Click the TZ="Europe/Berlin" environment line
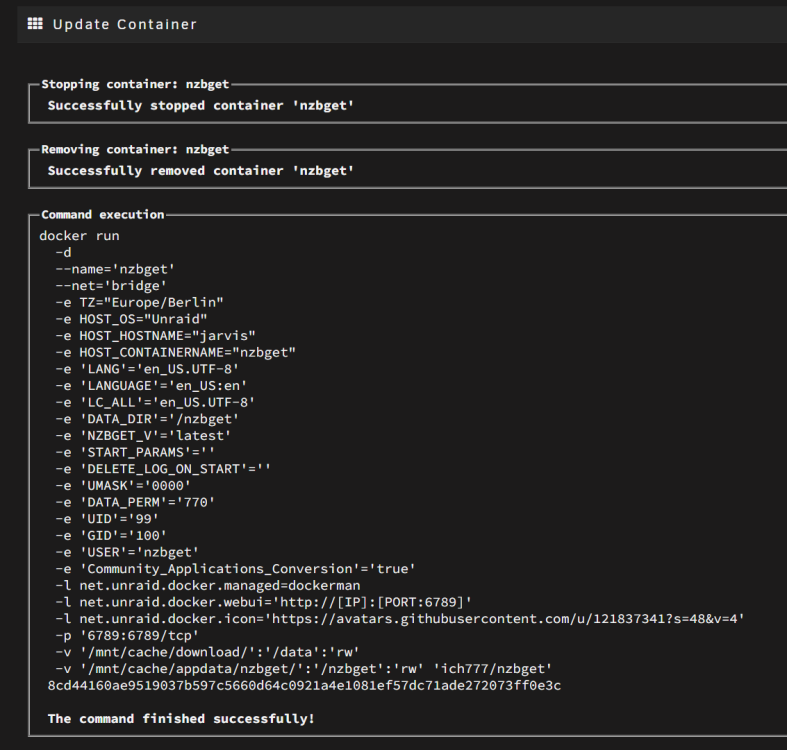 139,302
